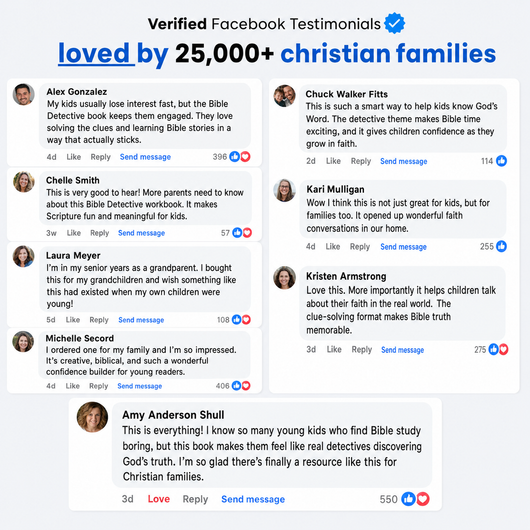530x530 pixels.
Task: Open Kari Mulligan's profile avatar
Action: click(284, 190)
